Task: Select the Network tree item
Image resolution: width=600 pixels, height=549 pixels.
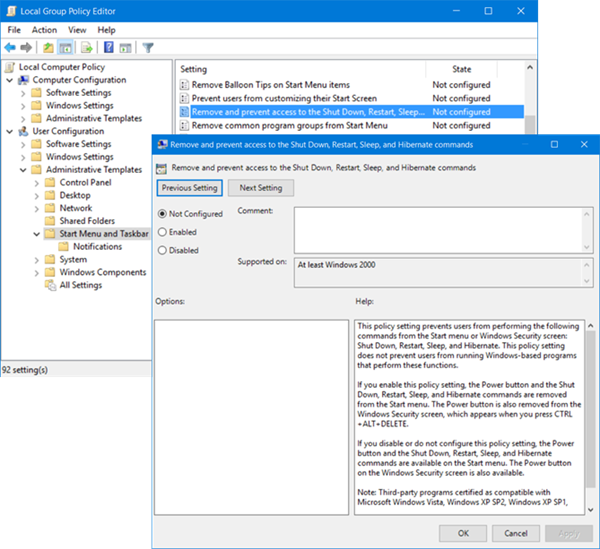Action: pos(76,208)
